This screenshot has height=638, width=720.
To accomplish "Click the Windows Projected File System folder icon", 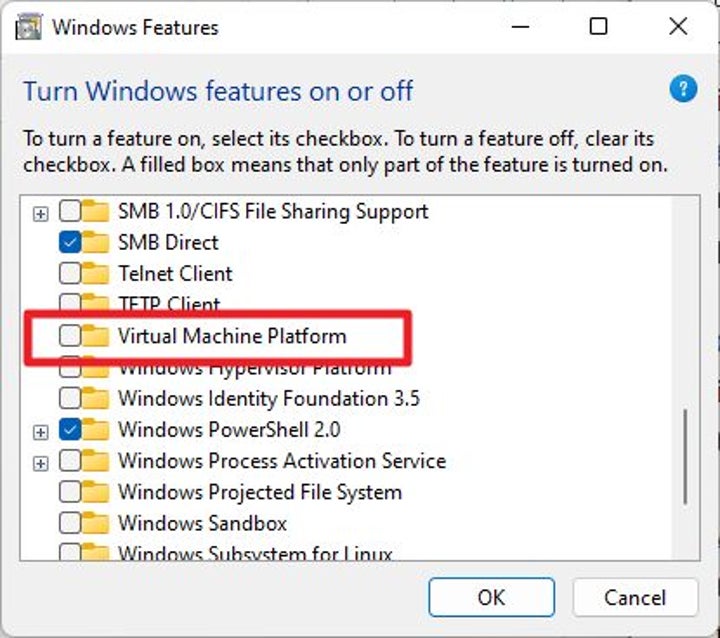I will [x=96, y=492].
